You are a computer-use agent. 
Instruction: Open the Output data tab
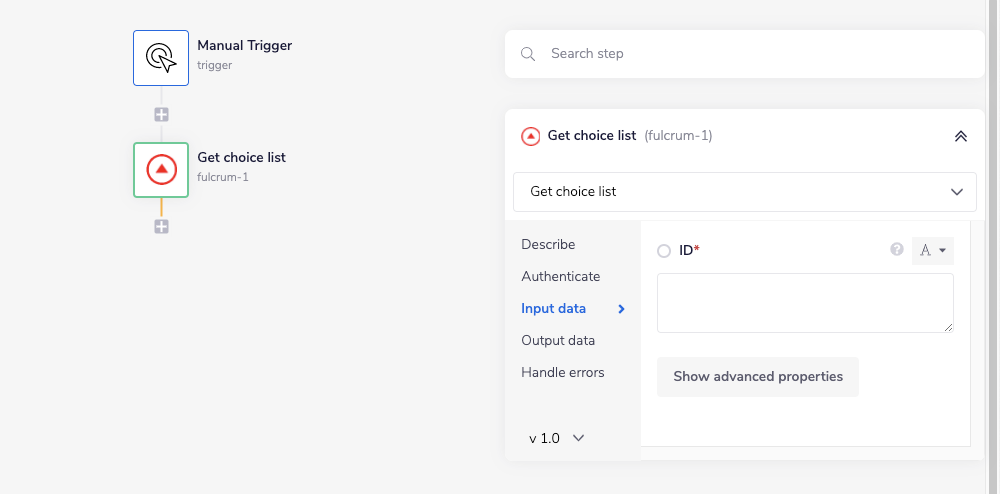(x=558, y=340)
